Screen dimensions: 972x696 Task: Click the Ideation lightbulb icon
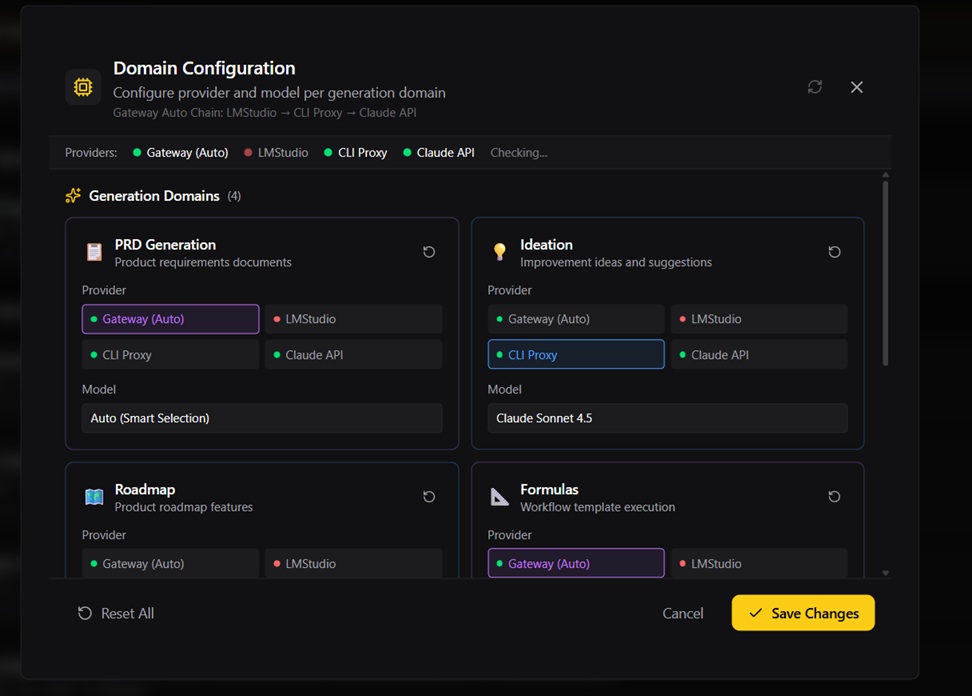click(500, 252)
